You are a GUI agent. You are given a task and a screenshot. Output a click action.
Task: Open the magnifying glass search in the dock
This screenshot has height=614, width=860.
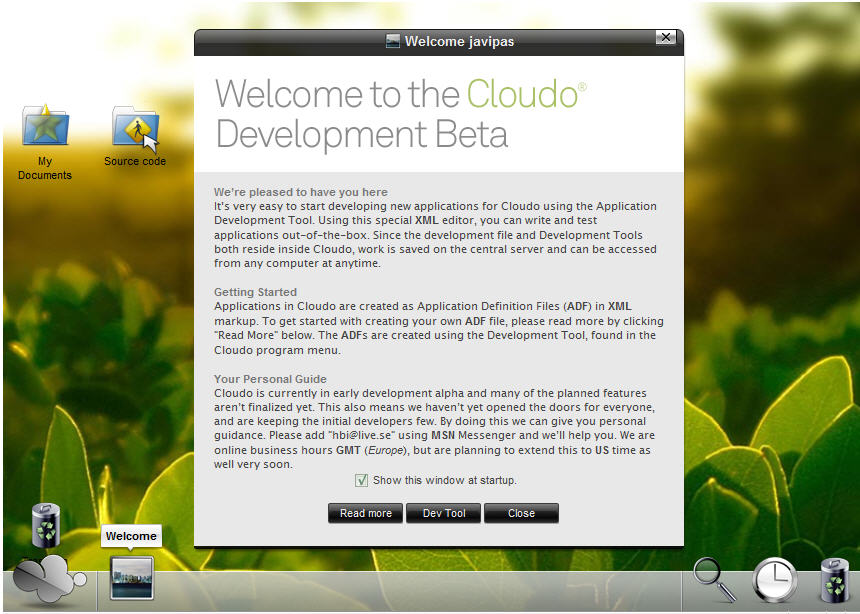click(714, 579)
